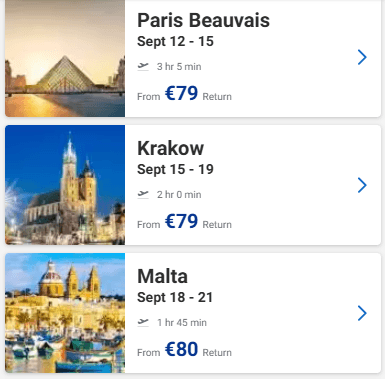Select the Krakow destination title
The height and width of the screenshot is (379, 385).
(x=170, y=148)
